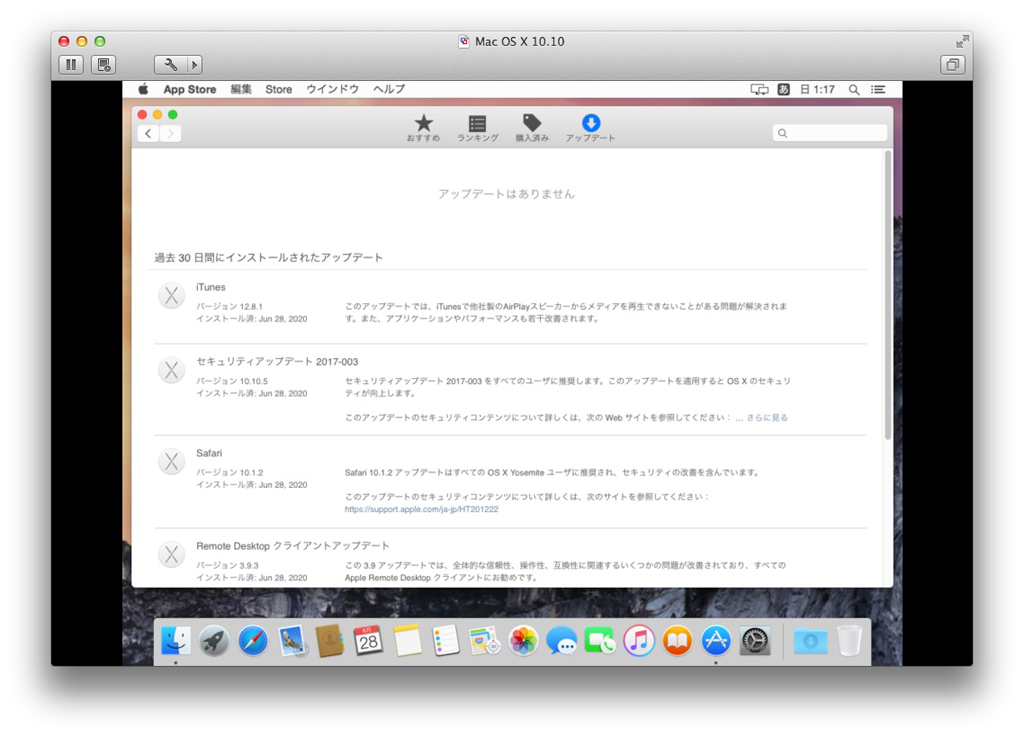Open the 編集 menu

pyautogui.click(x=241, y=89)
